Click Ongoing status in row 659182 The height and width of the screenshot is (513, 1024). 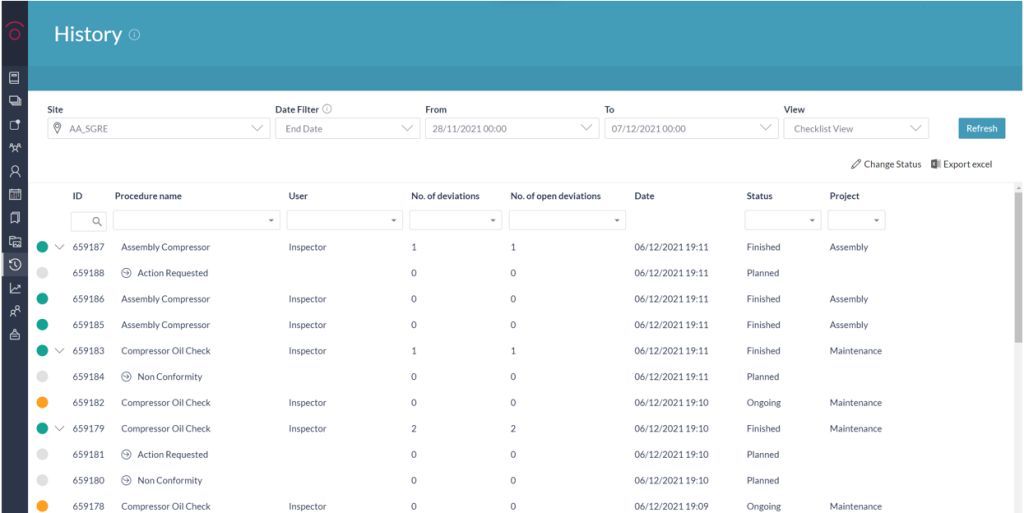[763, 403]
